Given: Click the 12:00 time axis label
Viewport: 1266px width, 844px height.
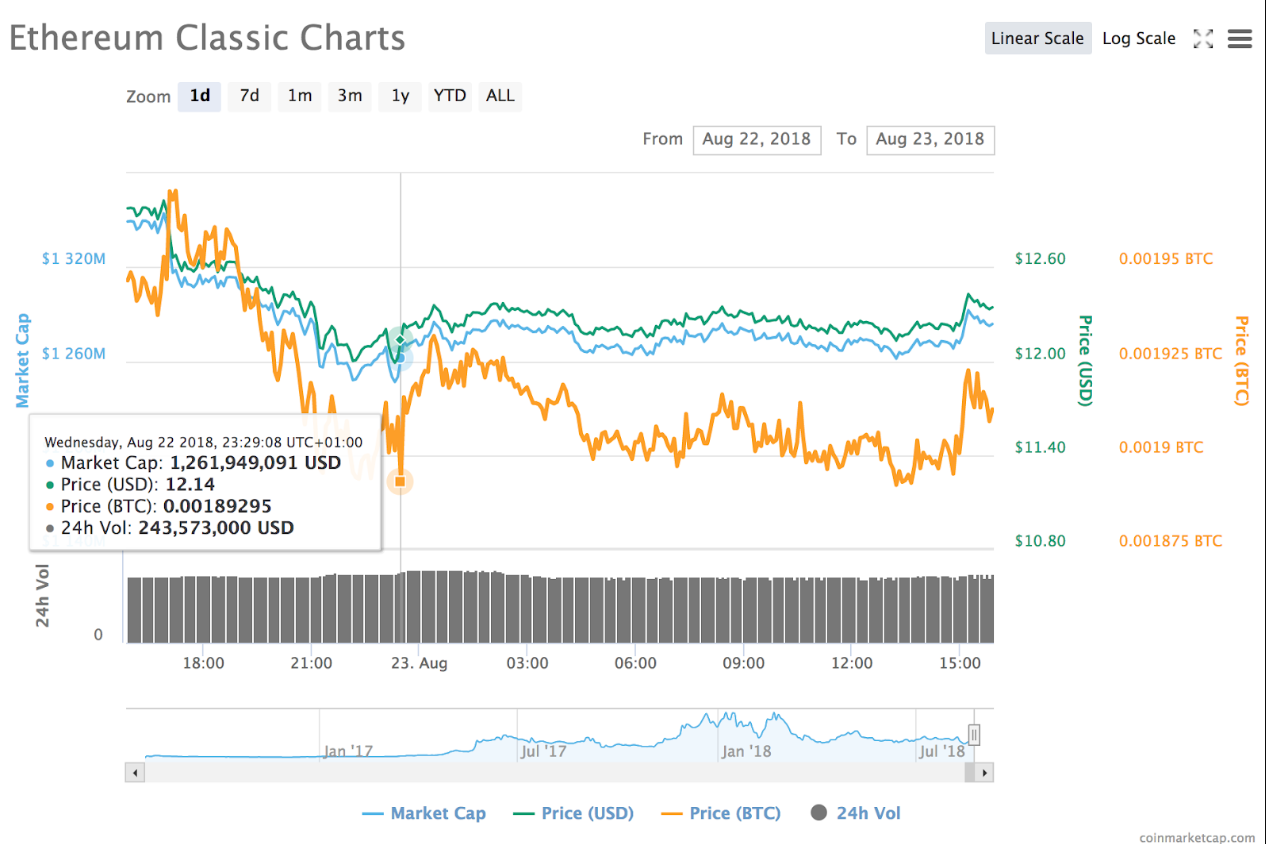Looking at the screenshot, I should (x=852, y=663).
